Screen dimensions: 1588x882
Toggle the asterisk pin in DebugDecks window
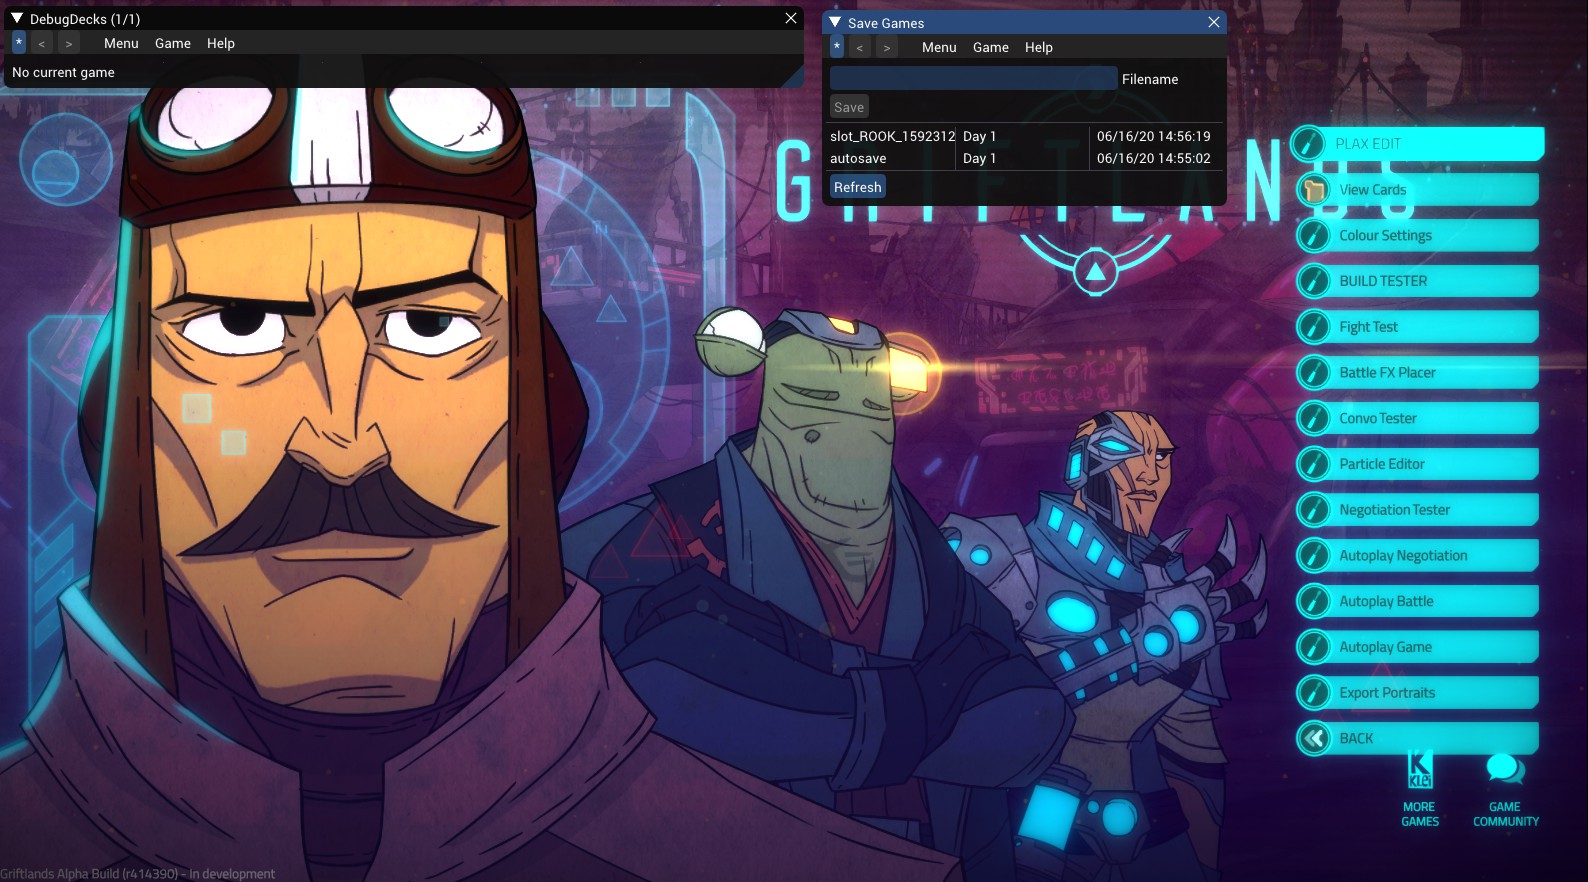coord(19,43)
